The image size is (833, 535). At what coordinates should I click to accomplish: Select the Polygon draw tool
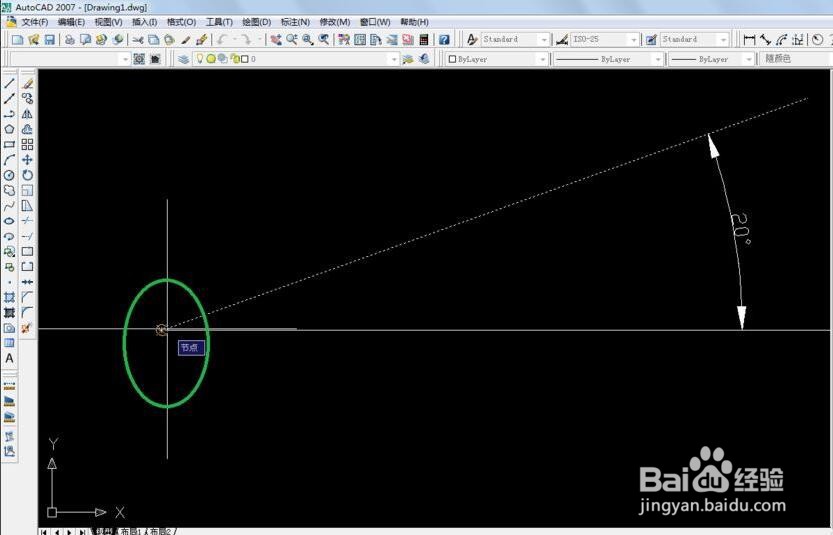pyautogui.click(x=9, y=129)
